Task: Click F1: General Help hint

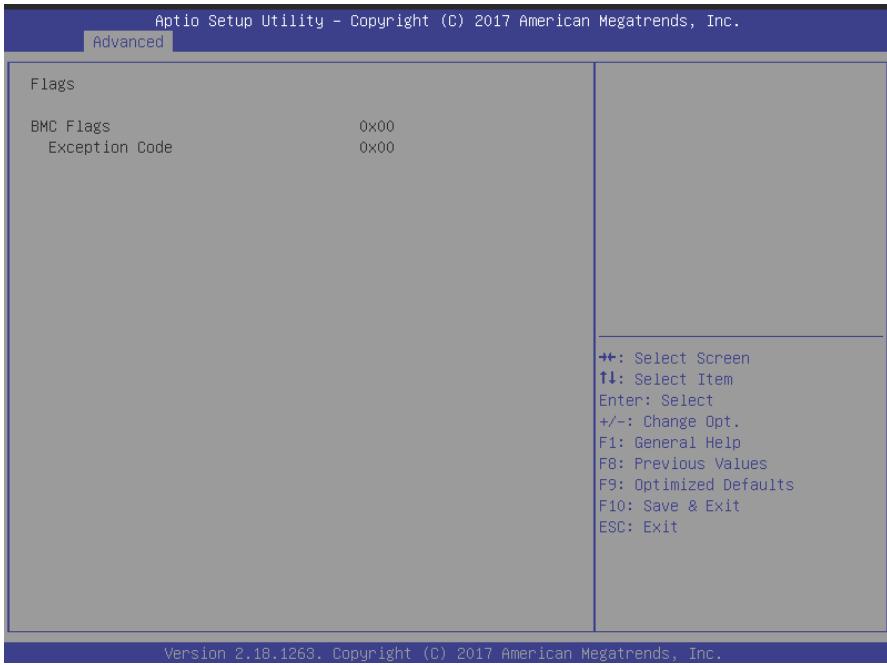Action: click(x=670, y=443)
